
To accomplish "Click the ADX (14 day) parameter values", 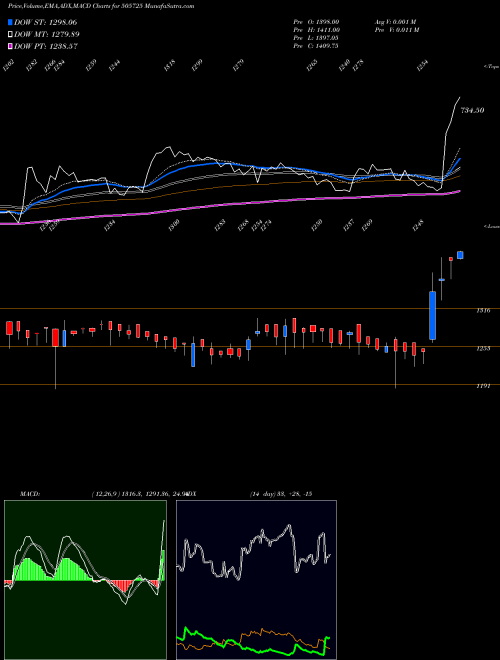I will click(x=281, y=494).
